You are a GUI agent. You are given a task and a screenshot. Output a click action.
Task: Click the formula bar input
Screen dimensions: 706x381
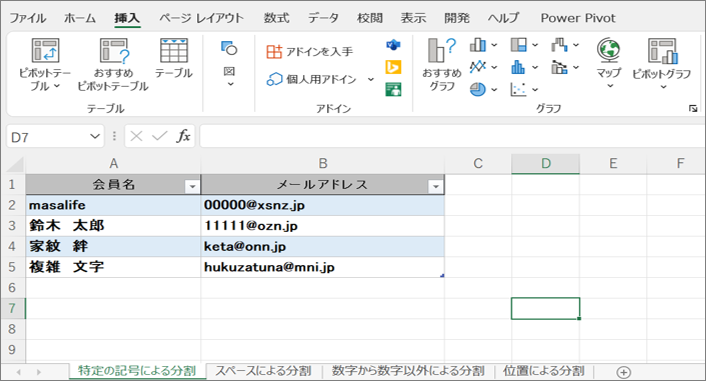(452, 136)
